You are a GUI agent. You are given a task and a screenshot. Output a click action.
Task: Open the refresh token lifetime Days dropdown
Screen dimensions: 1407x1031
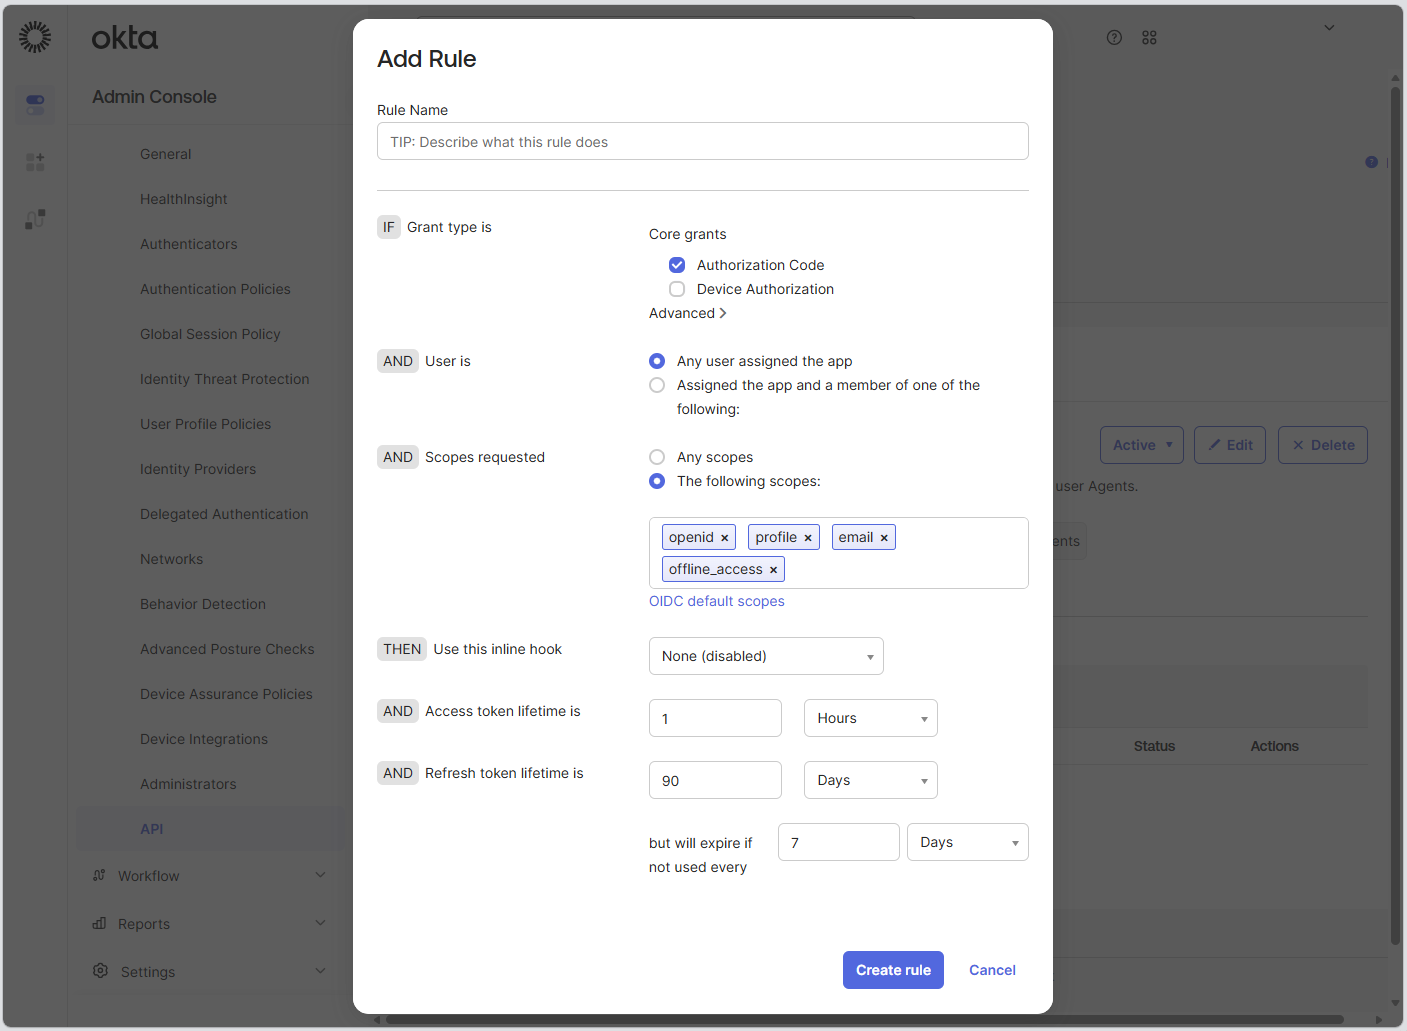point(871,780)
